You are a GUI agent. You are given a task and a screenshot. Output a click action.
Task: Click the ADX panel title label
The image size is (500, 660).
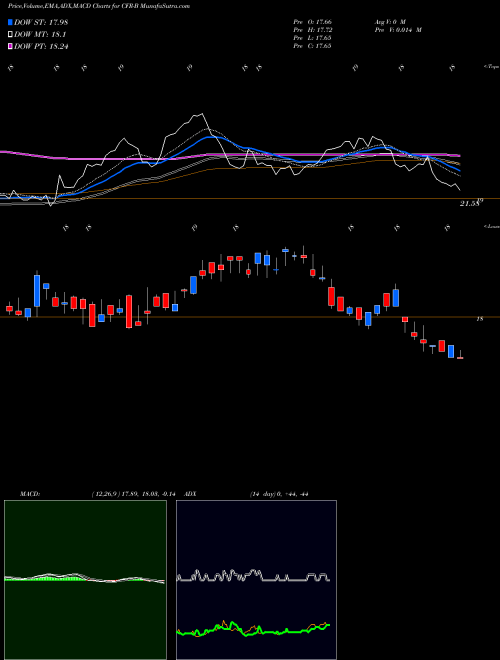191,494
